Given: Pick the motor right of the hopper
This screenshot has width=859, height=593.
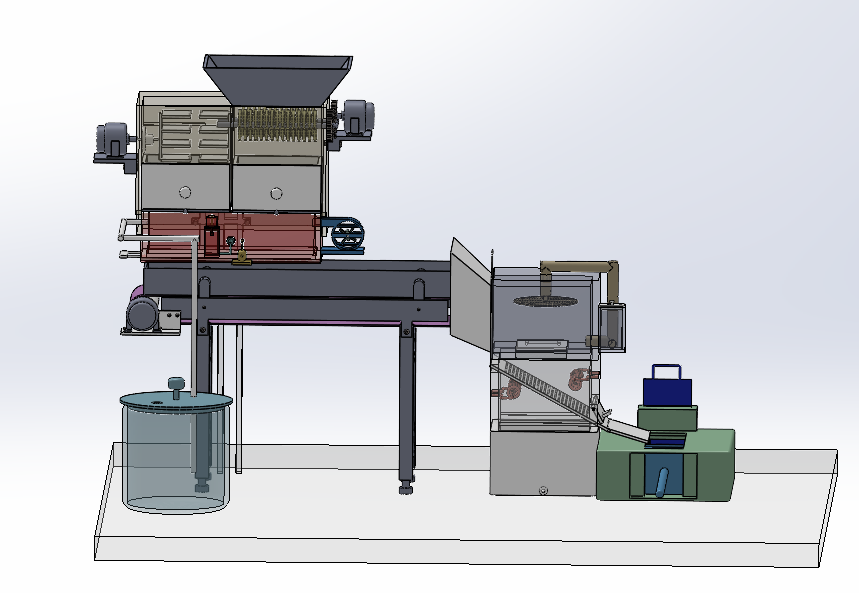Looking at the screenshot, I should 358,116.
